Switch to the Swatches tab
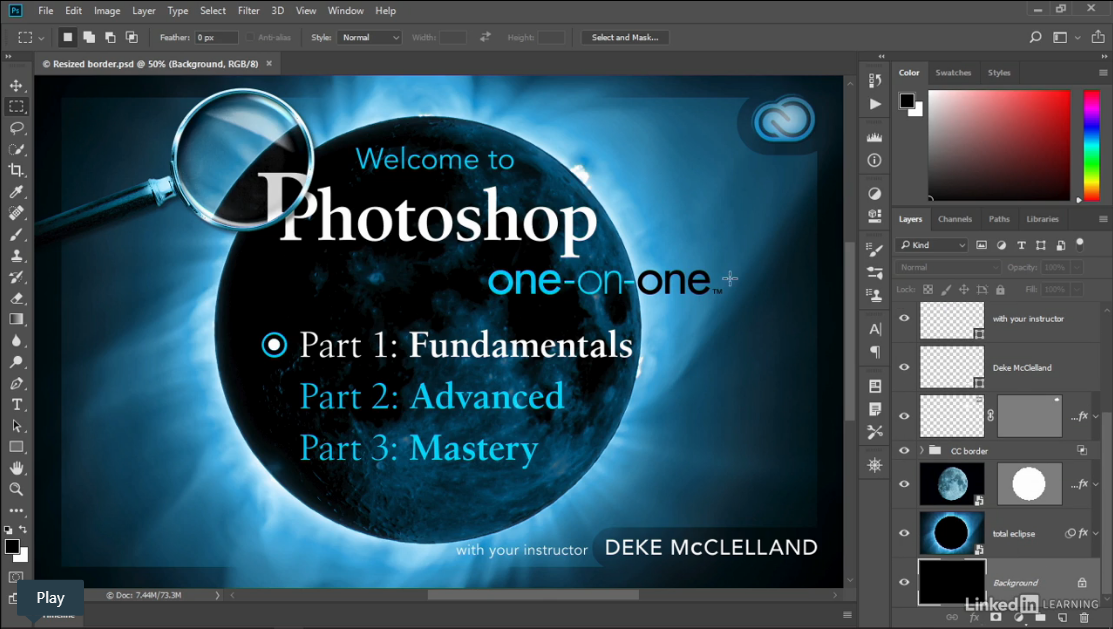Screen dimensions: 1113x629 [x=953, y=72]
